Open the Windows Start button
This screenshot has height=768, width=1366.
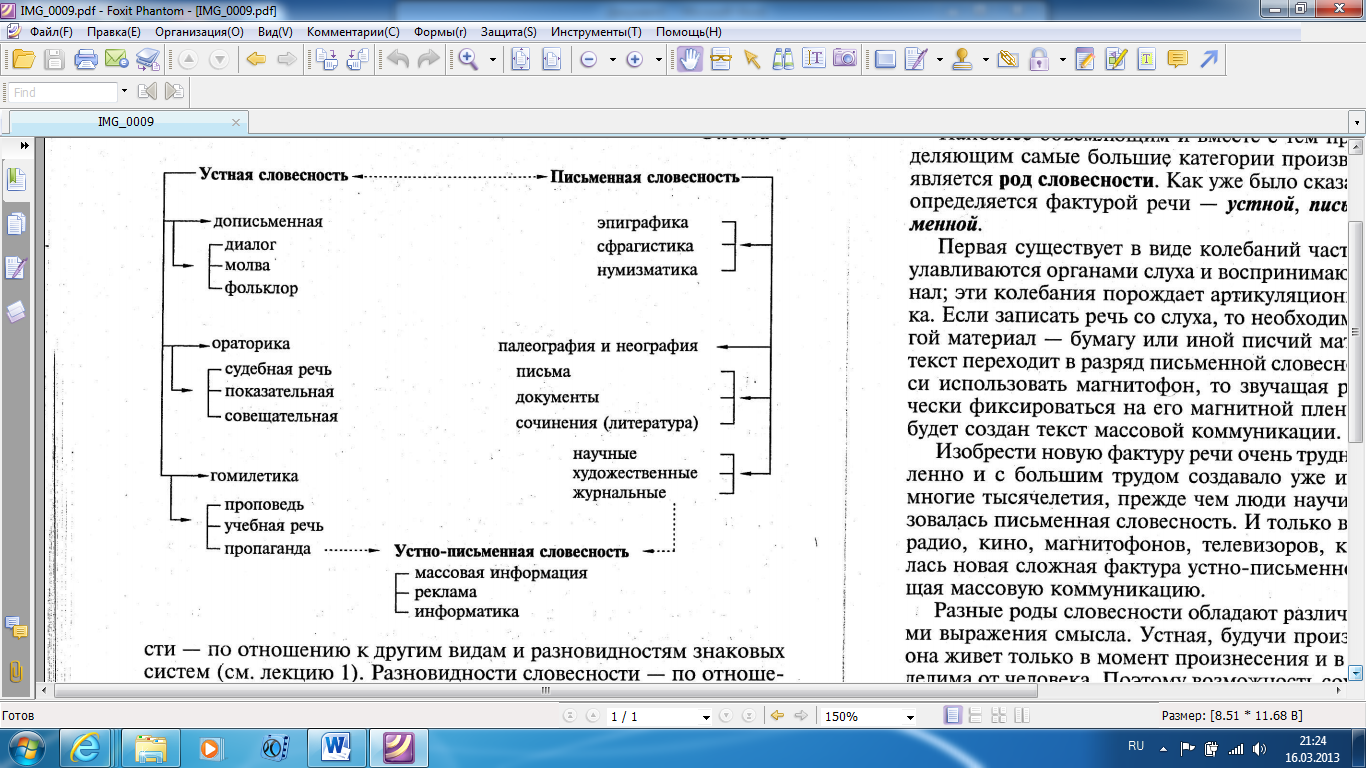coord(25,748)
